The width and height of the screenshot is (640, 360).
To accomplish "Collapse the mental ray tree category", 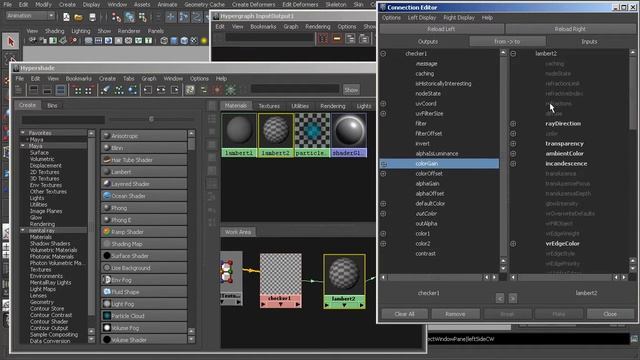I will coord(23,230).
